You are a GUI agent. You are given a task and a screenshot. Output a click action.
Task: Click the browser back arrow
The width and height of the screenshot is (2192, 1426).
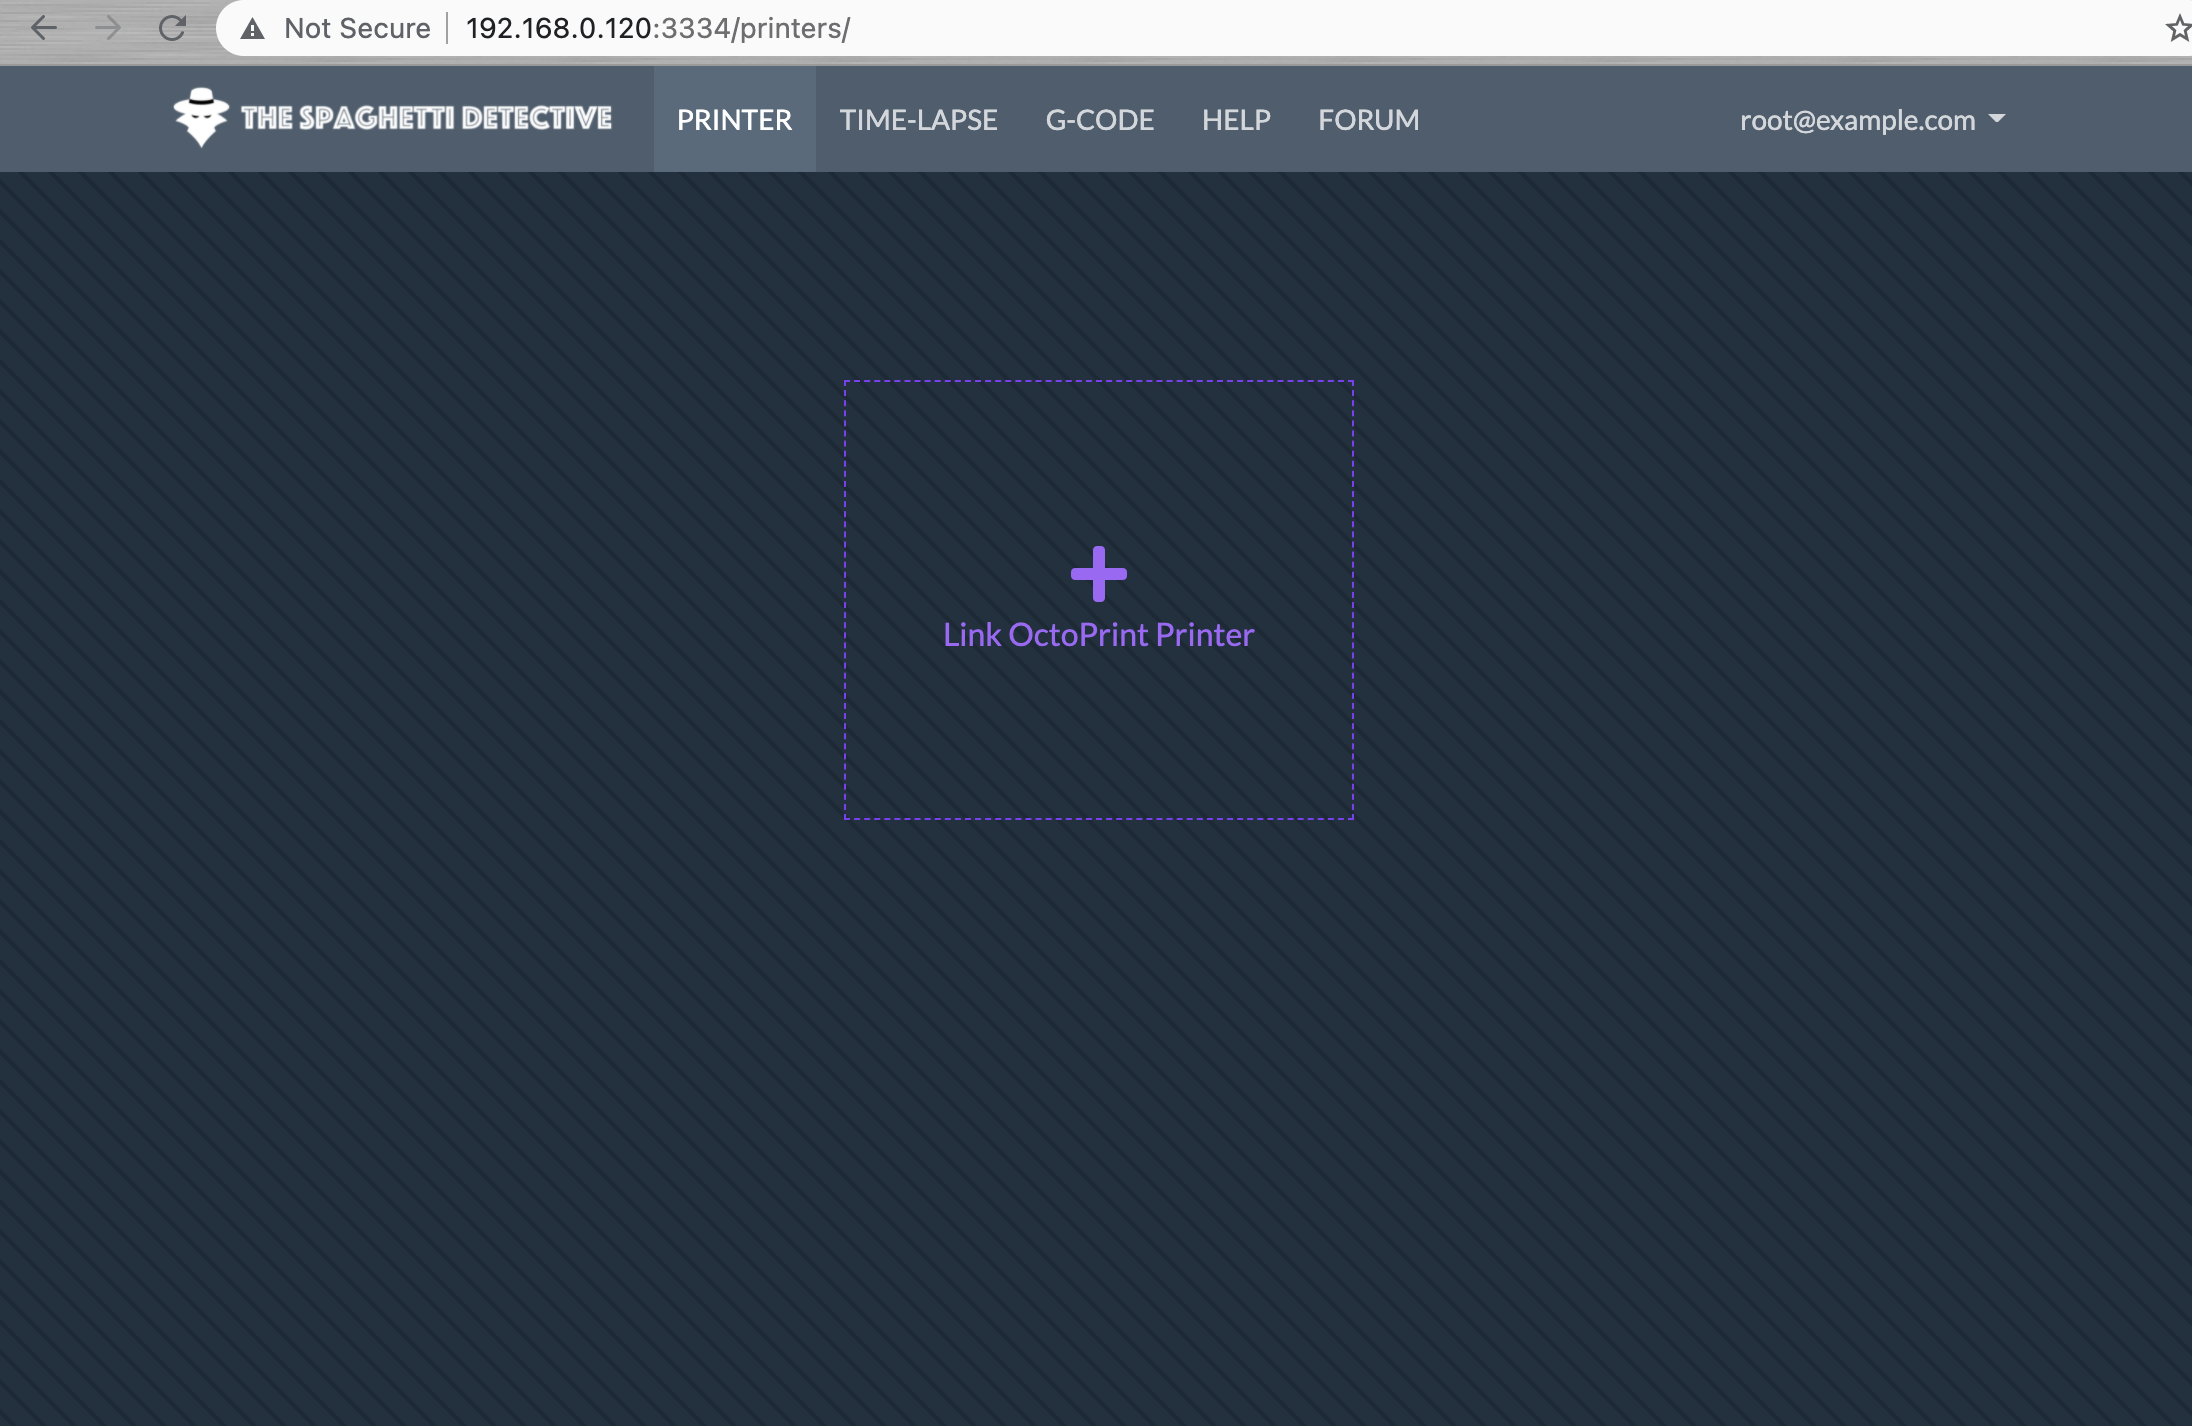pos(43,28)
